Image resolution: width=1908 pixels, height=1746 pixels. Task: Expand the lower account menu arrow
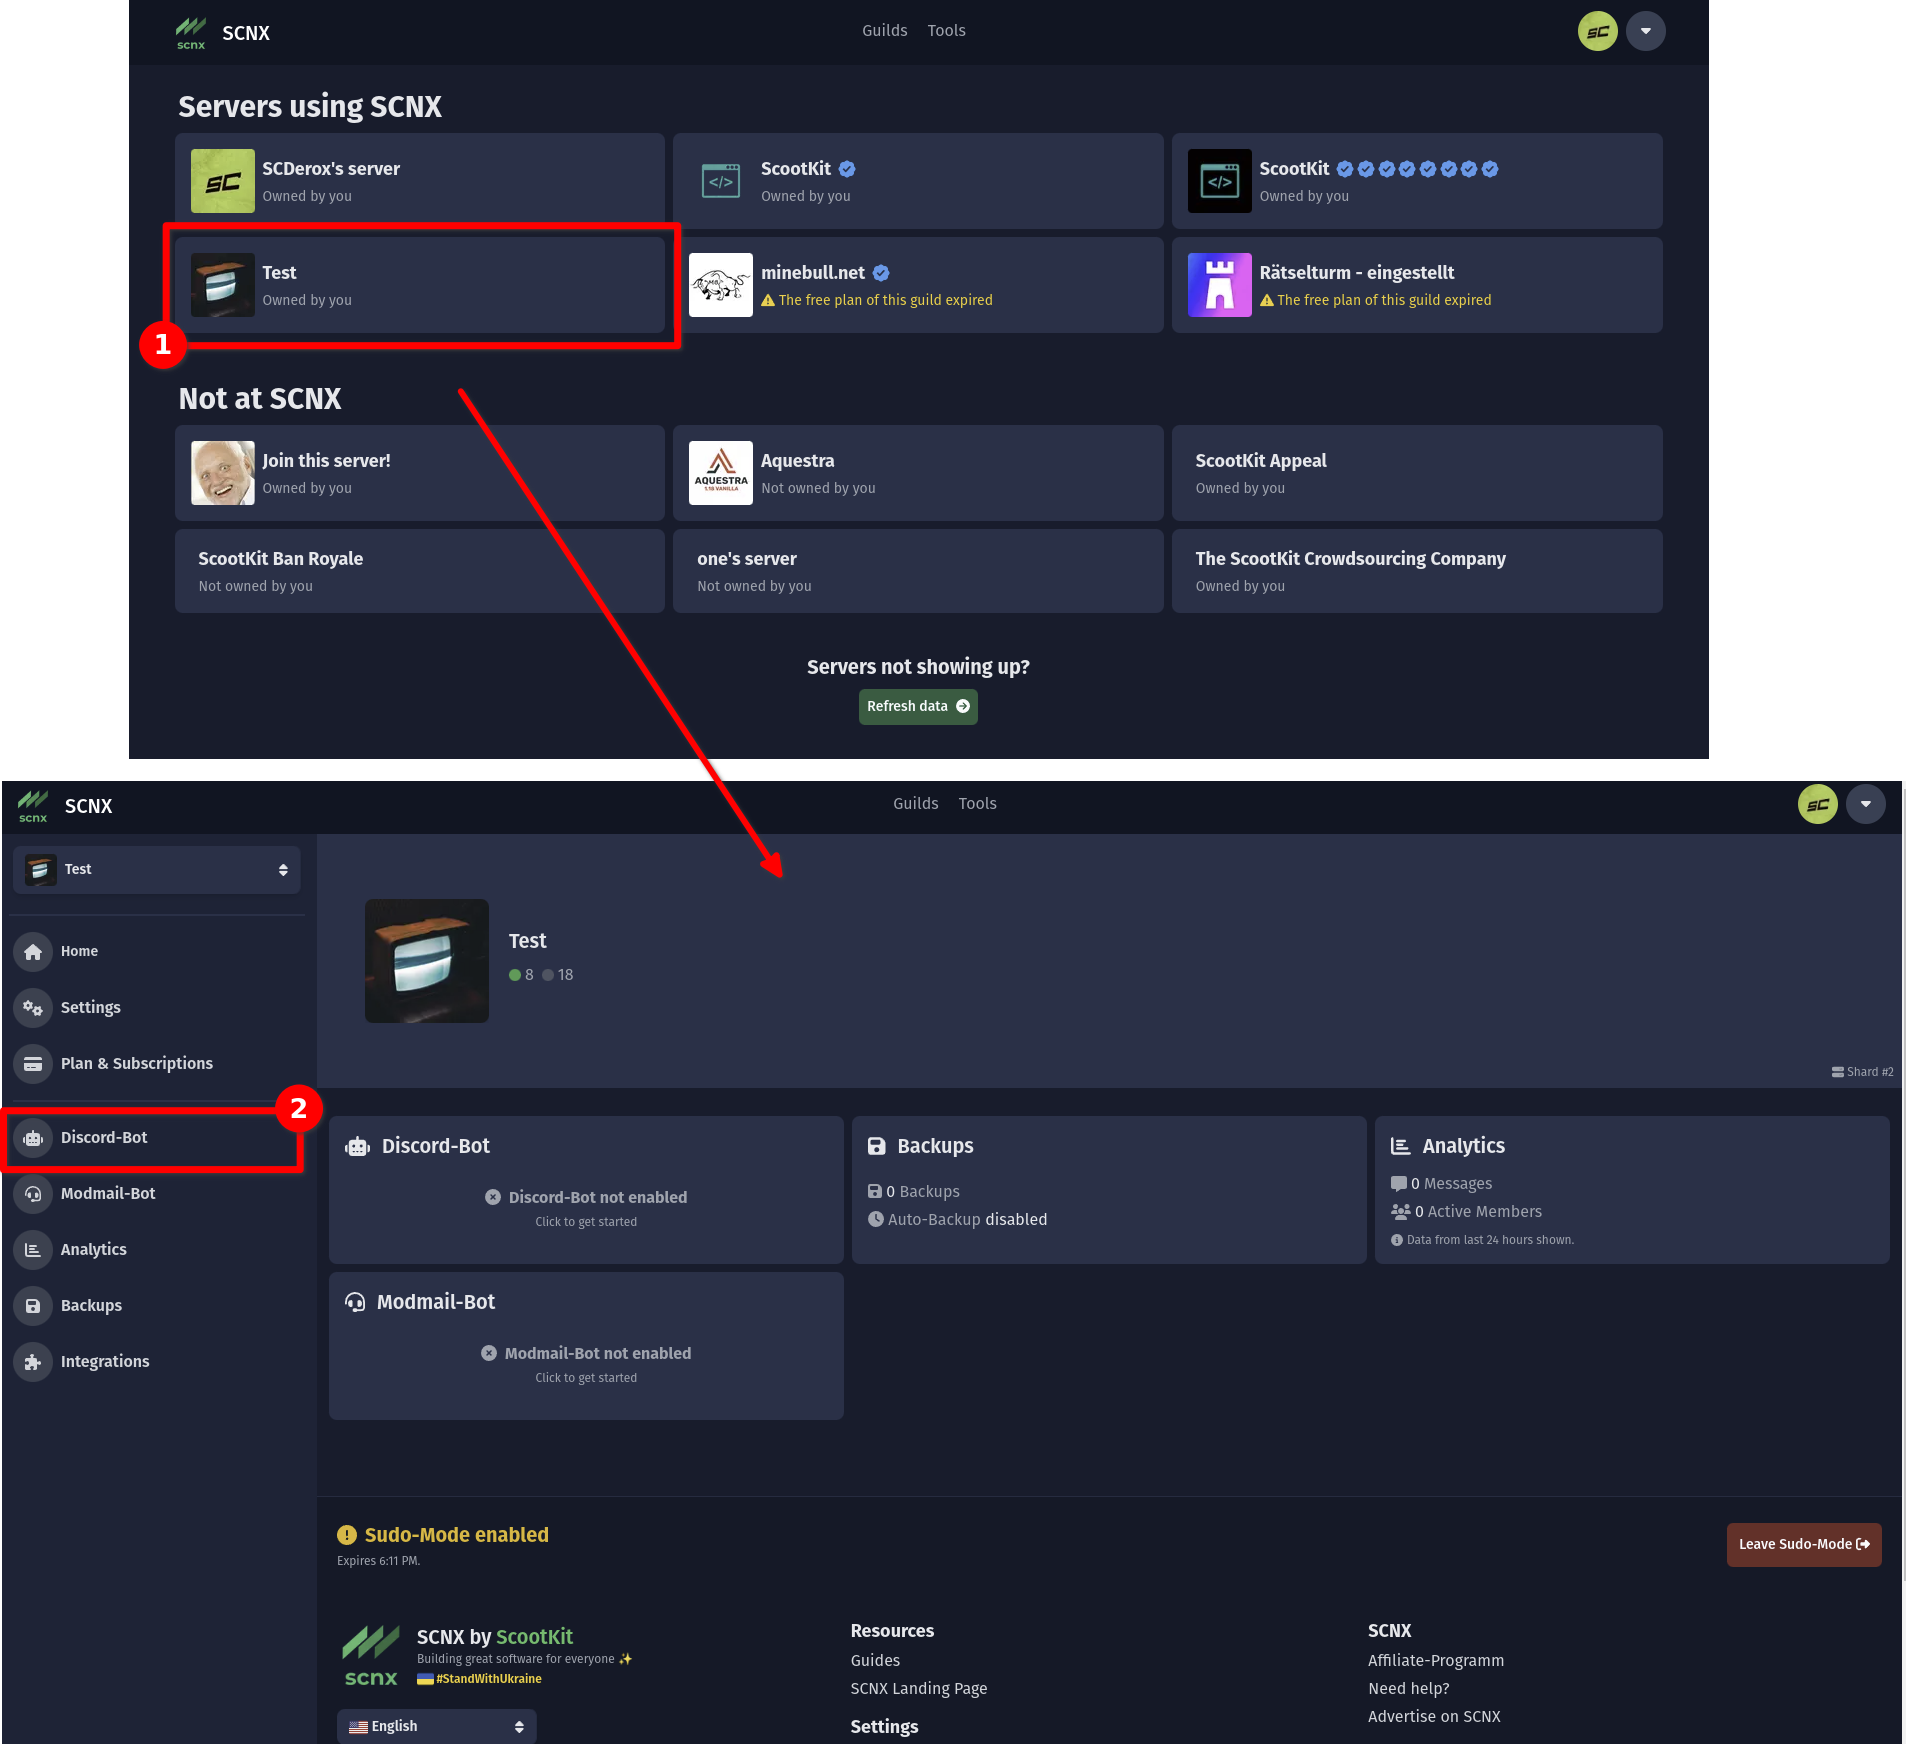pyautogui.click(x=1865, y=804)
